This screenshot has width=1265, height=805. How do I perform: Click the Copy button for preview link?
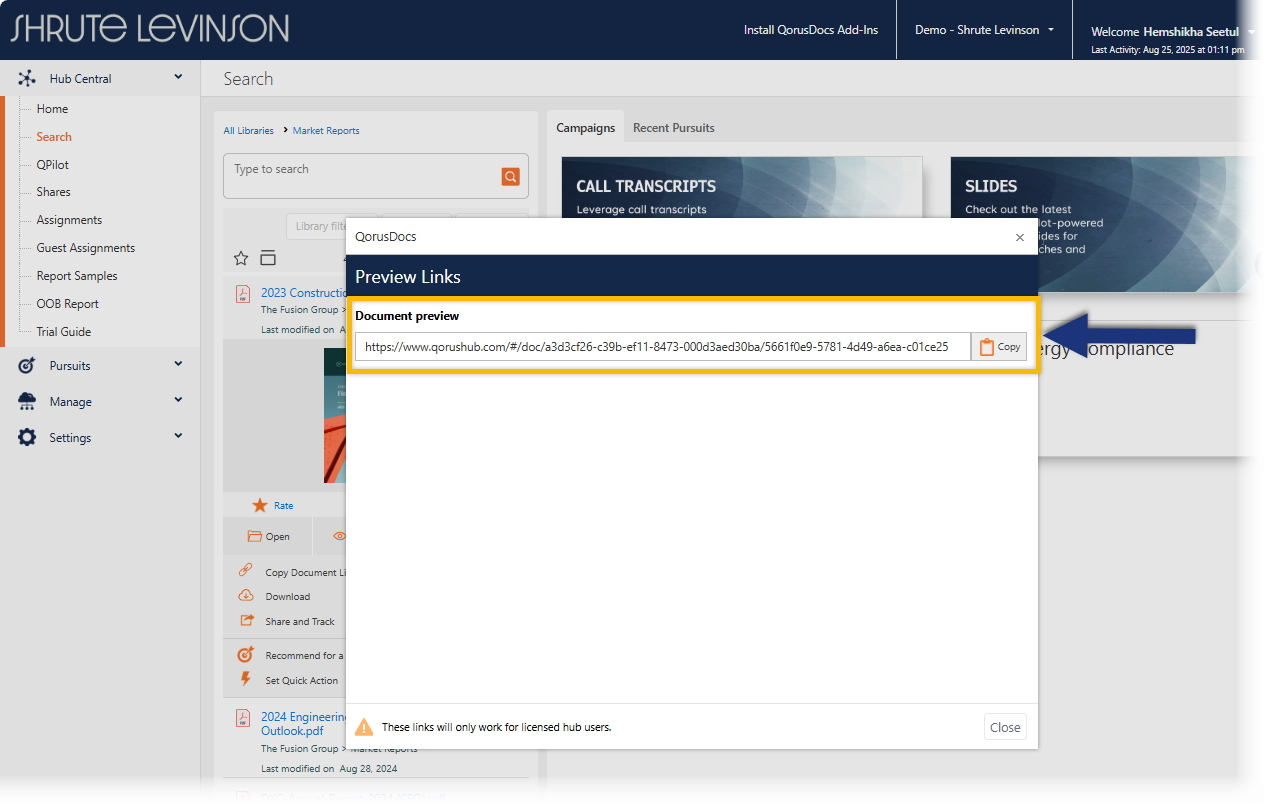[x=998, y=347]
